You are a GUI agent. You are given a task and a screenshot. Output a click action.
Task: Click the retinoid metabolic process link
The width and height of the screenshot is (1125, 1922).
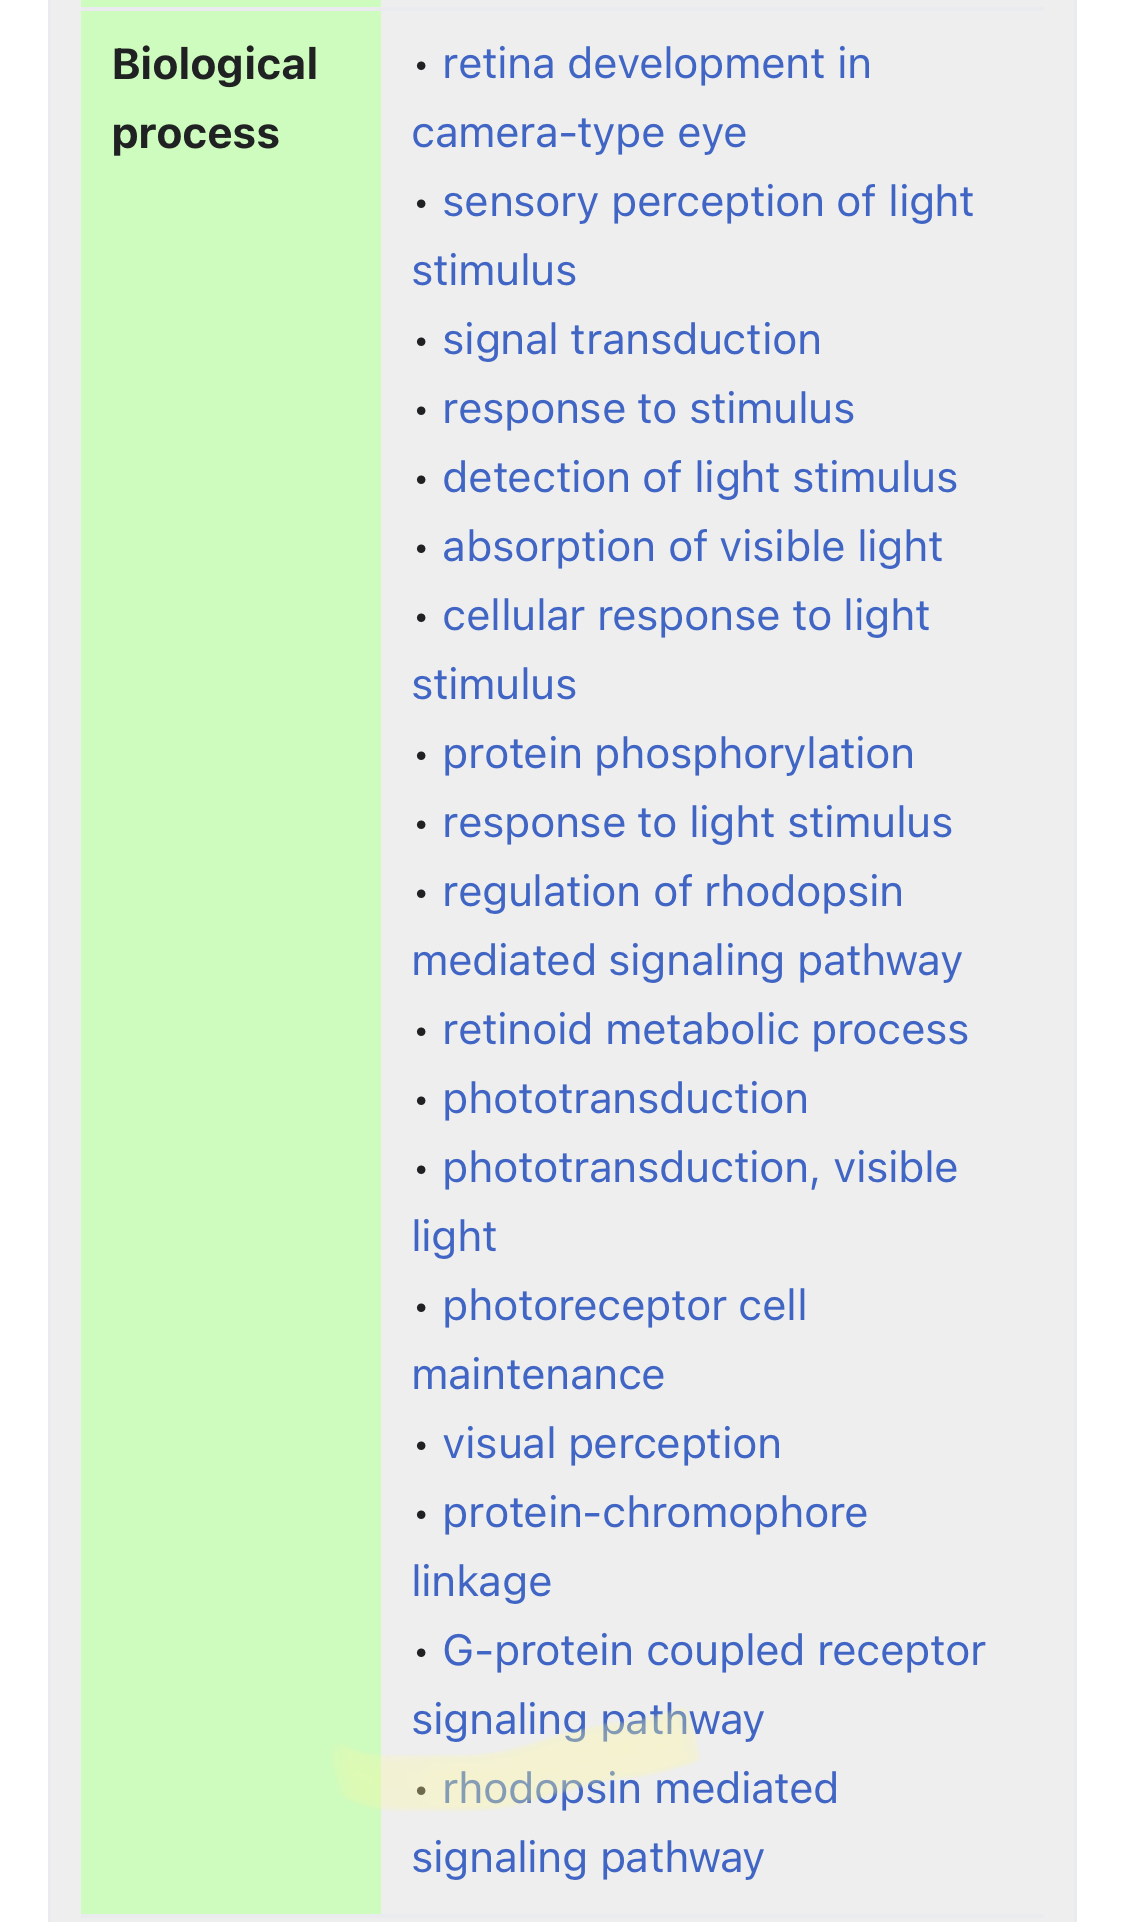click(705, 1030)
